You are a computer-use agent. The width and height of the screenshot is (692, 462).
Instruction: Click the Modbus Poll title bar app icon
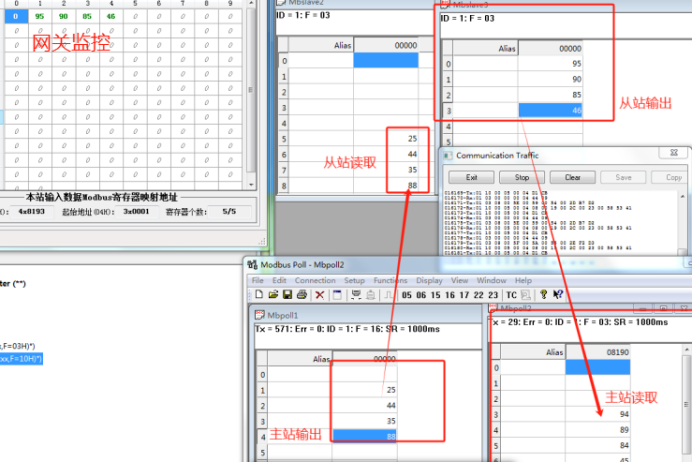(x=252, y=265)
